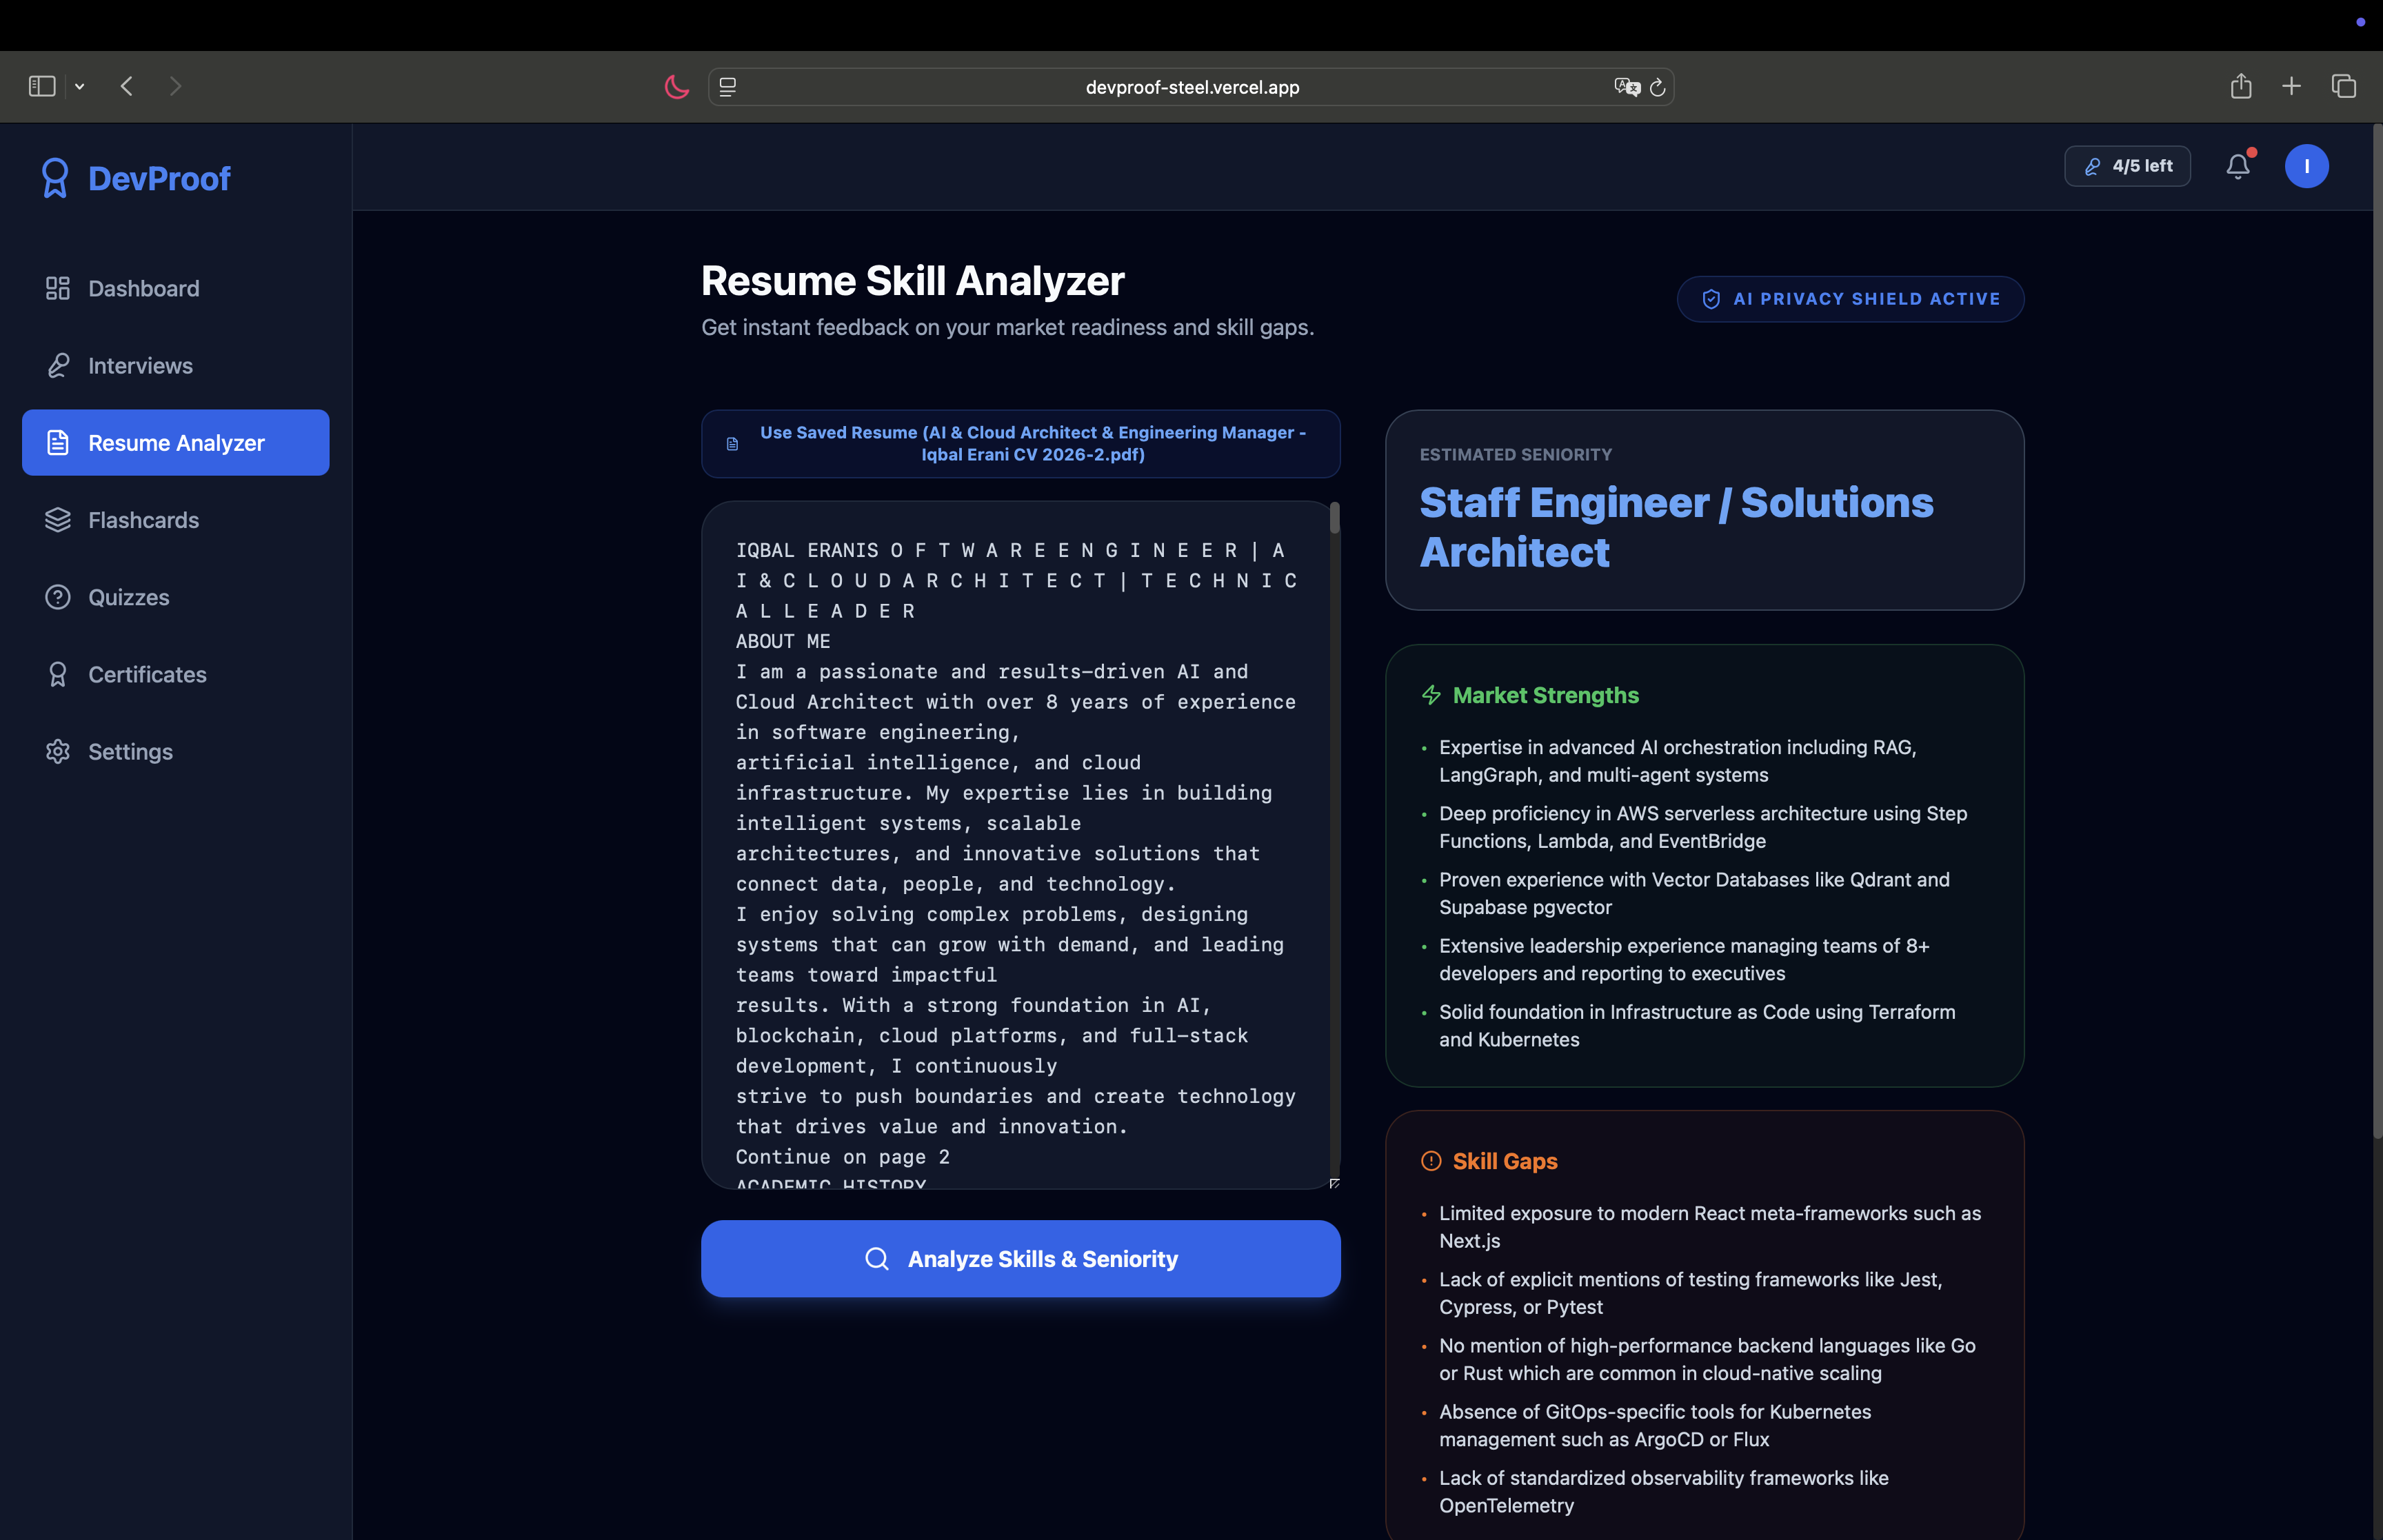Open the Interviews section
2383x1540 pixels.
pos(140,366)
